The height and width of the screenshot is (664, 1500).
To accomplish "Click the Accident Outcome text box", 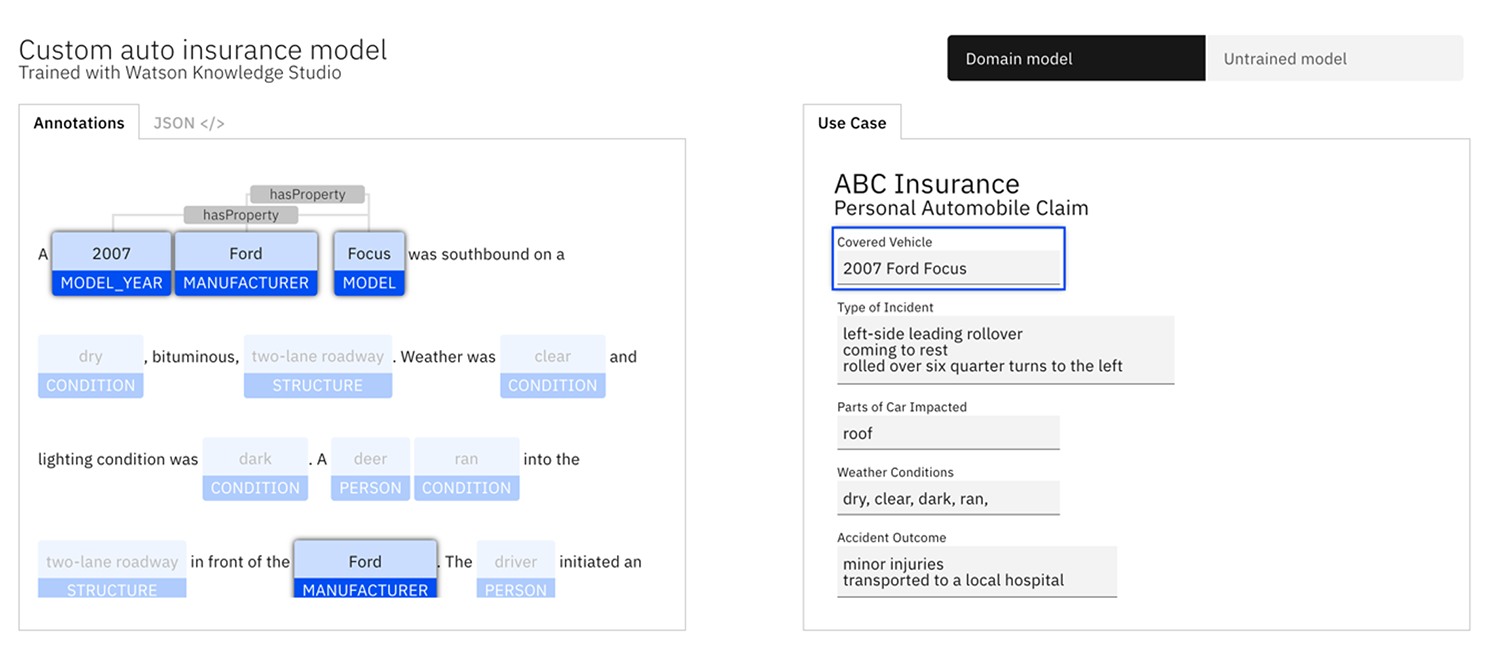I will [x=976, y=571].
